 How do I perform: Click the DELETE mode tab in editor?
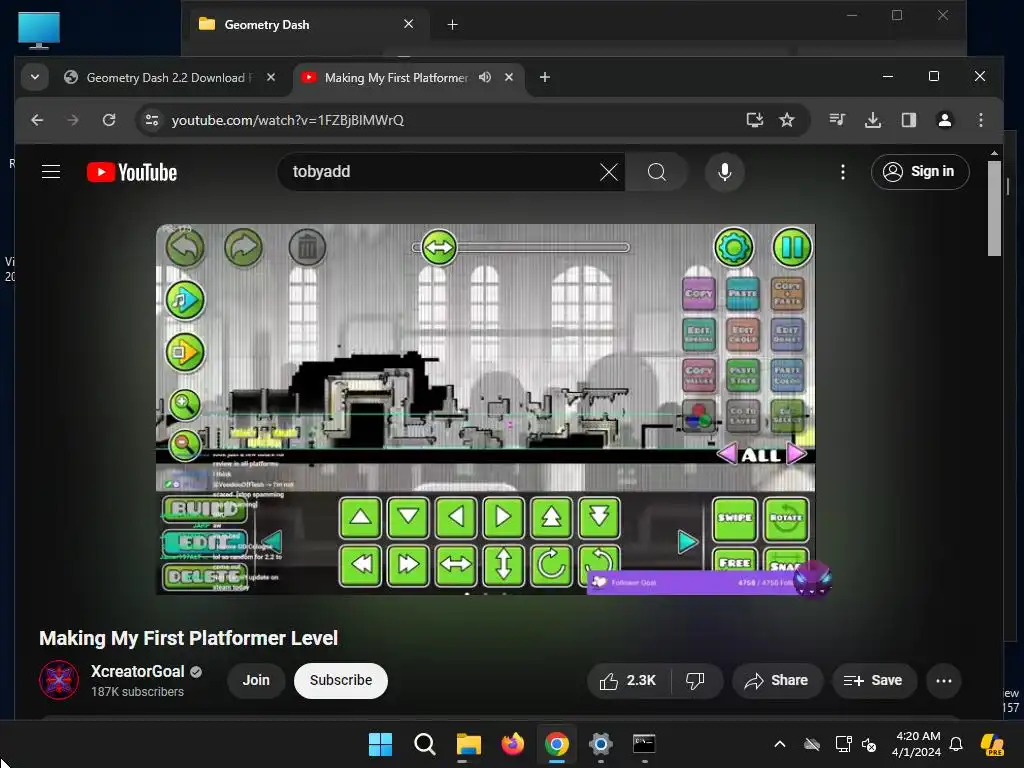(204, 577)
